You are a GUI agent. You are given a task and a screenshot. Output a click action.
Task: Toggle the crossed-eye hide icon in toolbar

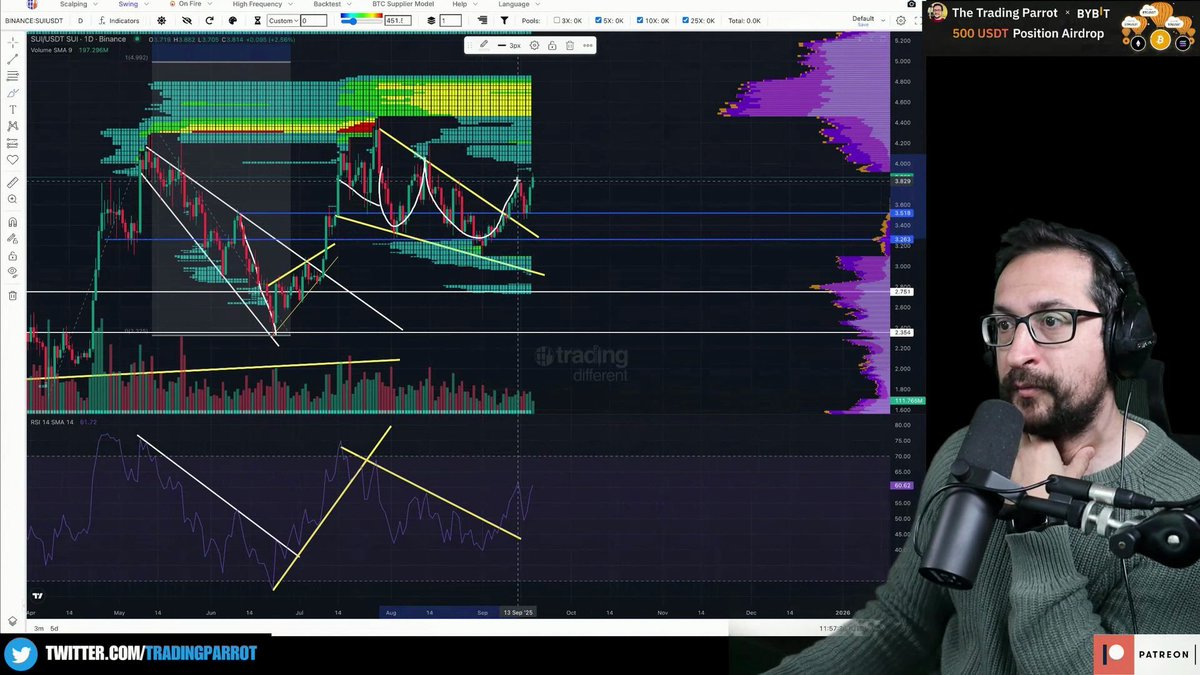click(x=186, y=20)
